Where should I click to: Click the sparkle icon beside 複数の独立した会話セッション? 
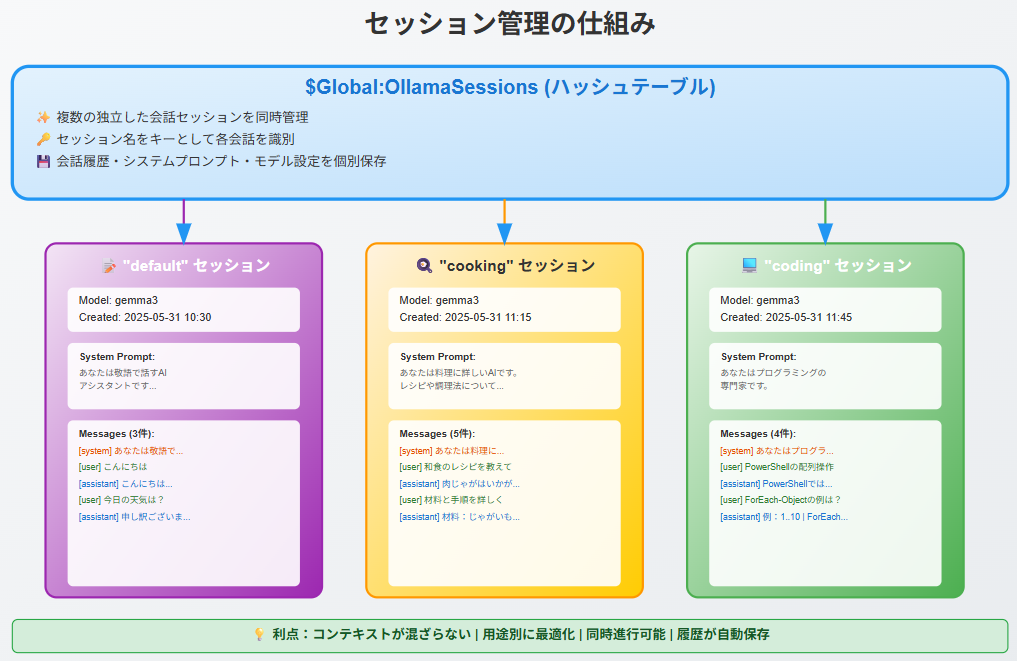(x=43, y=117)
